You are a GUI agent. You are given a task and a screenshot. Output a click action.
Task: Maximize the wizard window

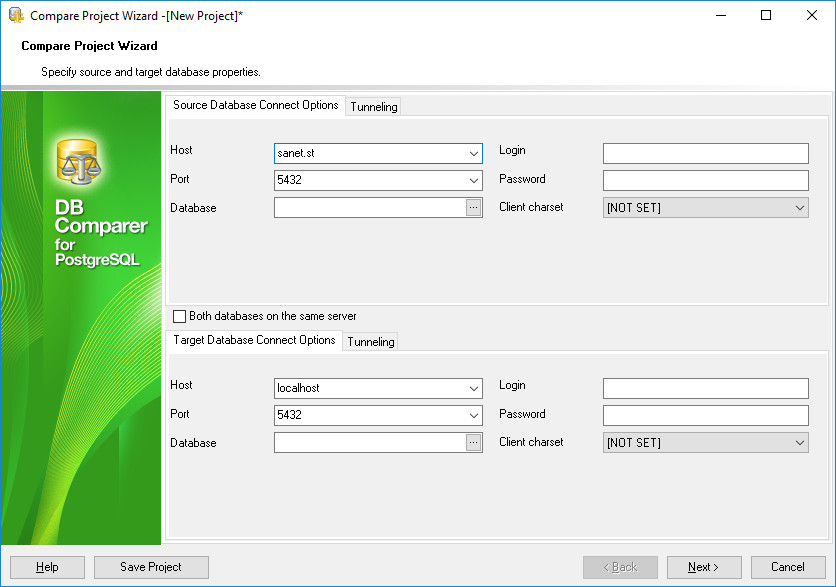pyautogui.click(x=766, y=15)
